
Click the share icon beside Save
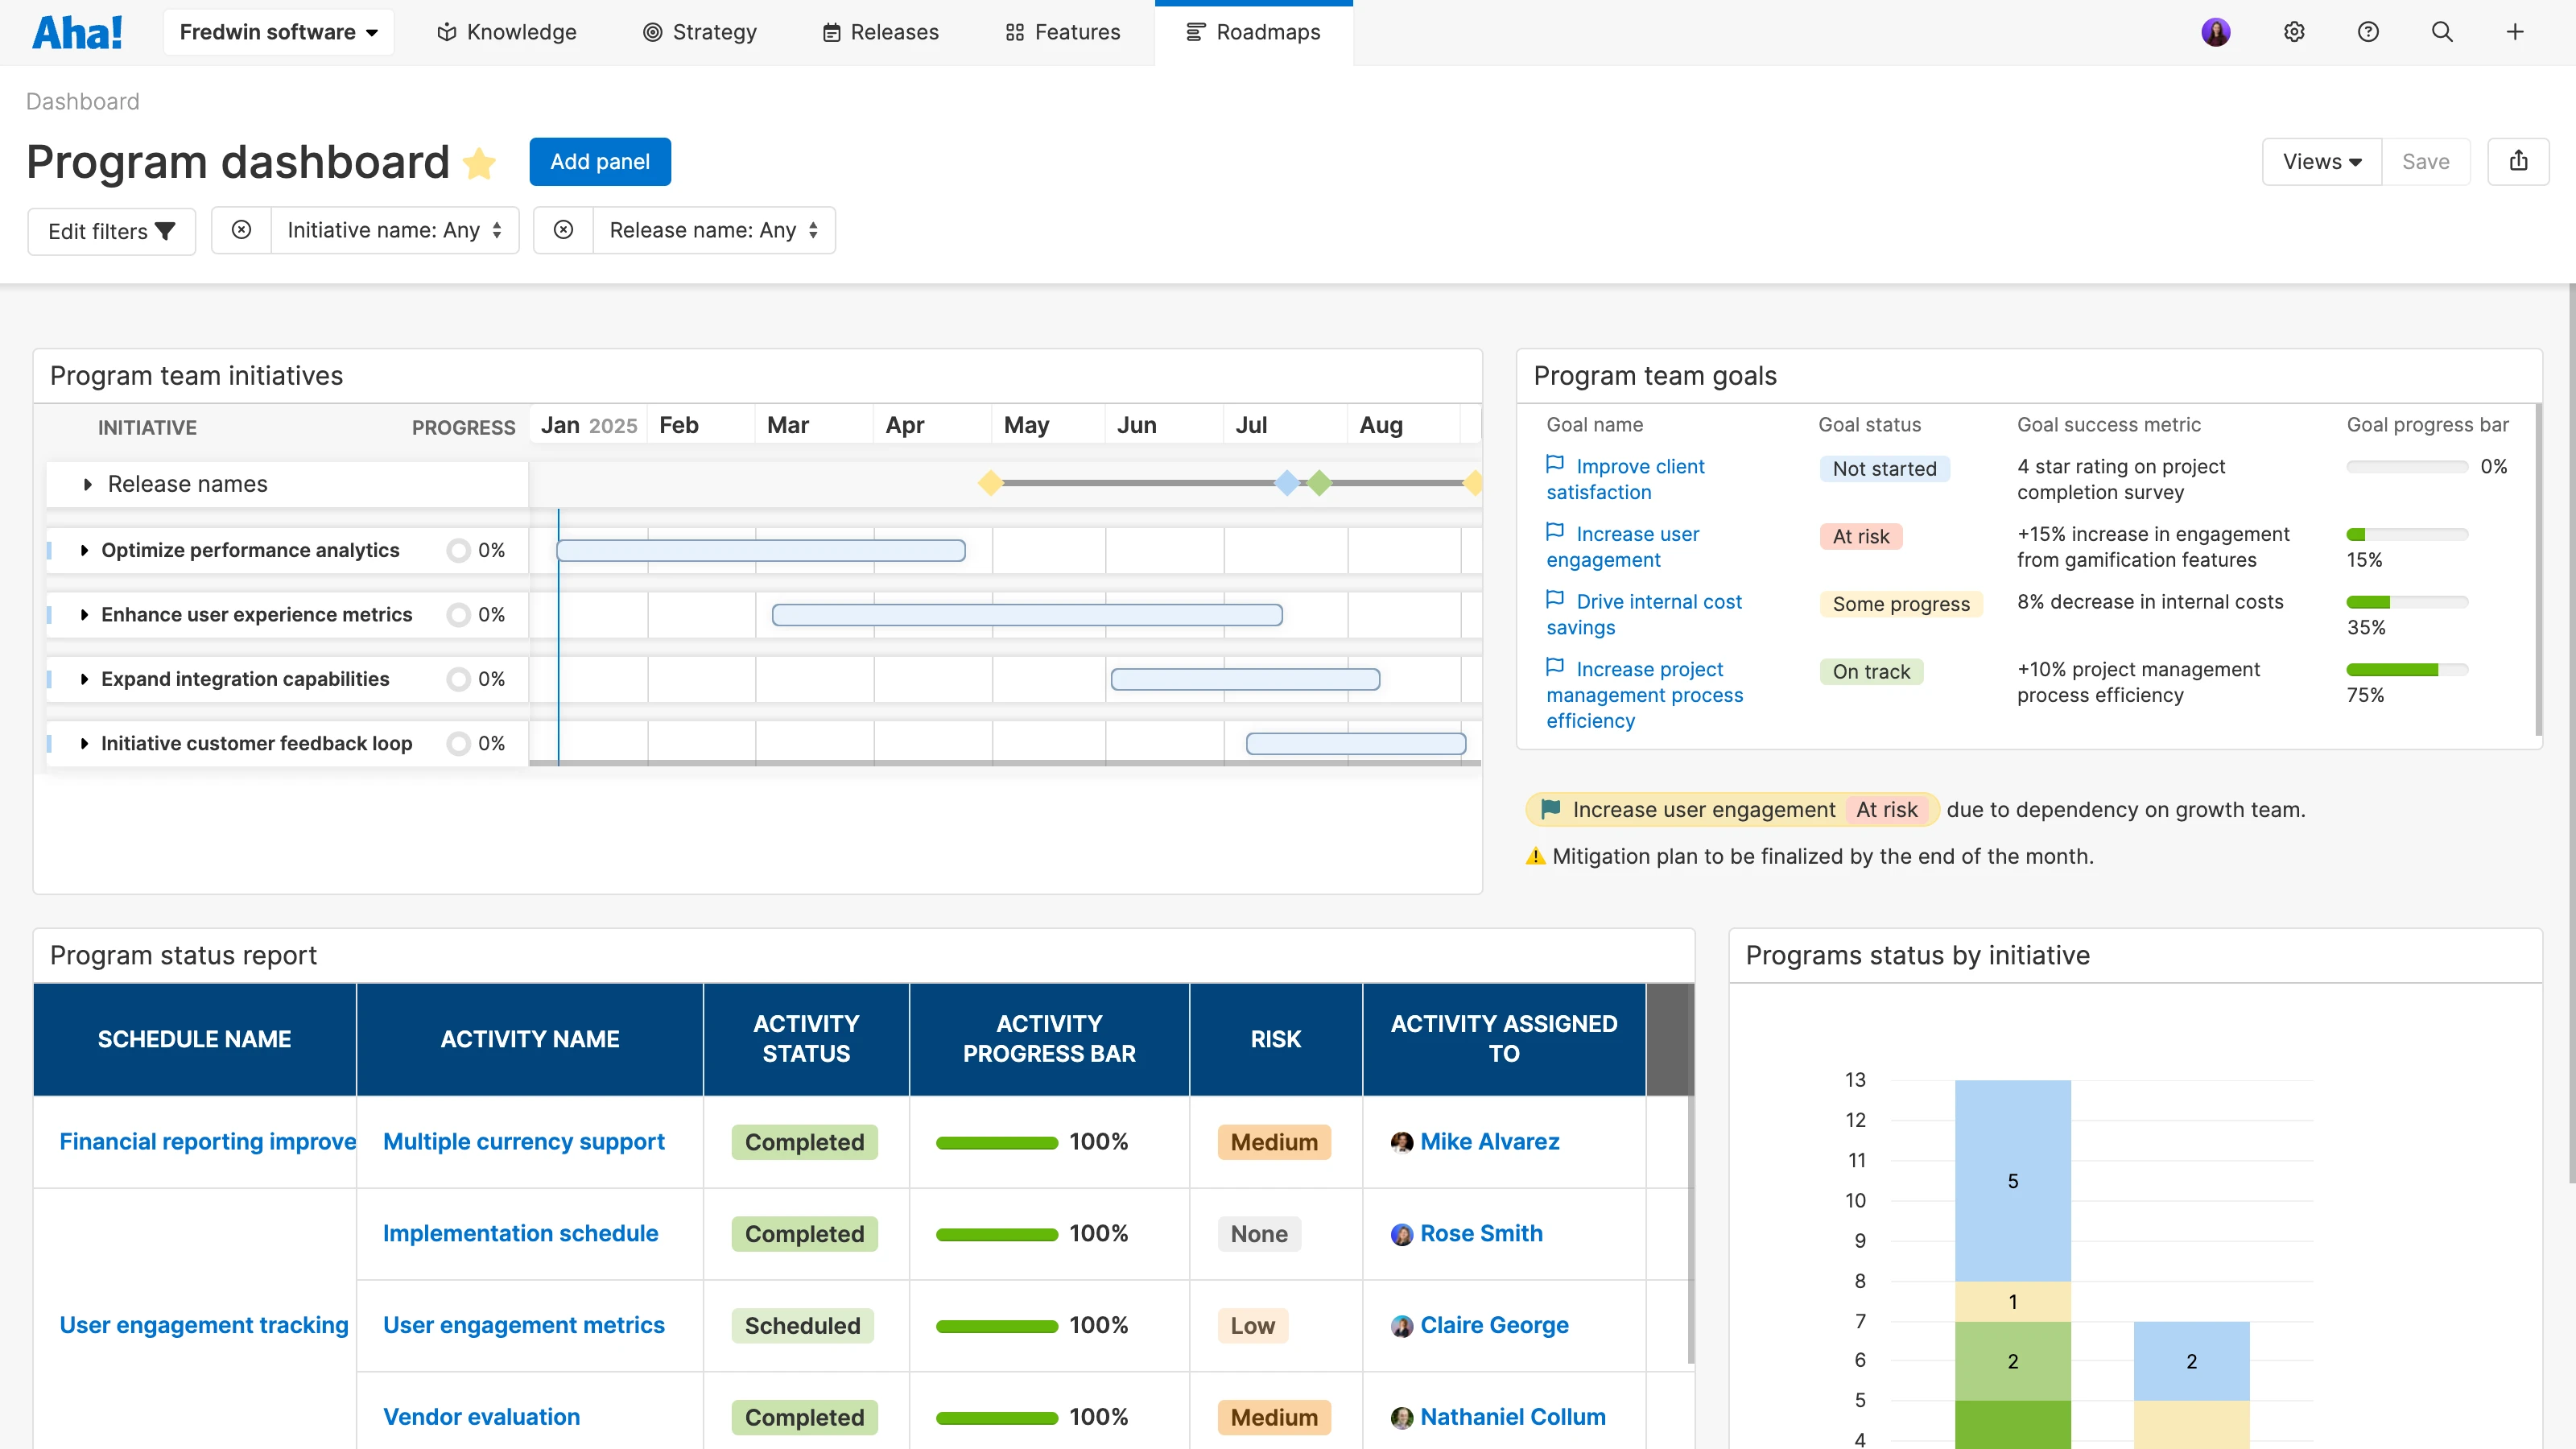[2520, 161]
